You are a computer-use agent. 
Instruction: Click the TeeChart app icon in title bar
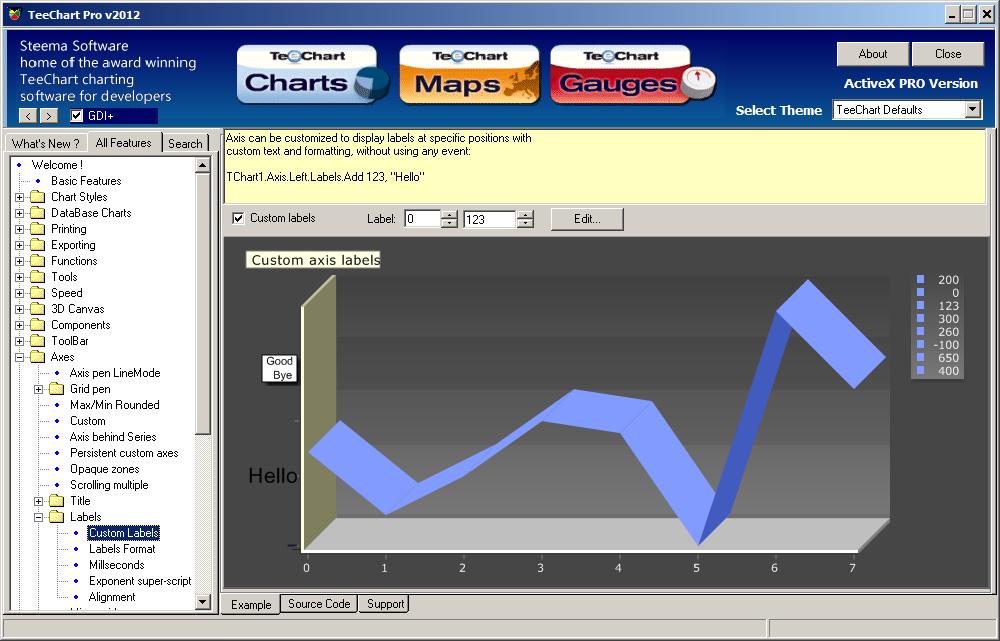click(x=15, y=14)
